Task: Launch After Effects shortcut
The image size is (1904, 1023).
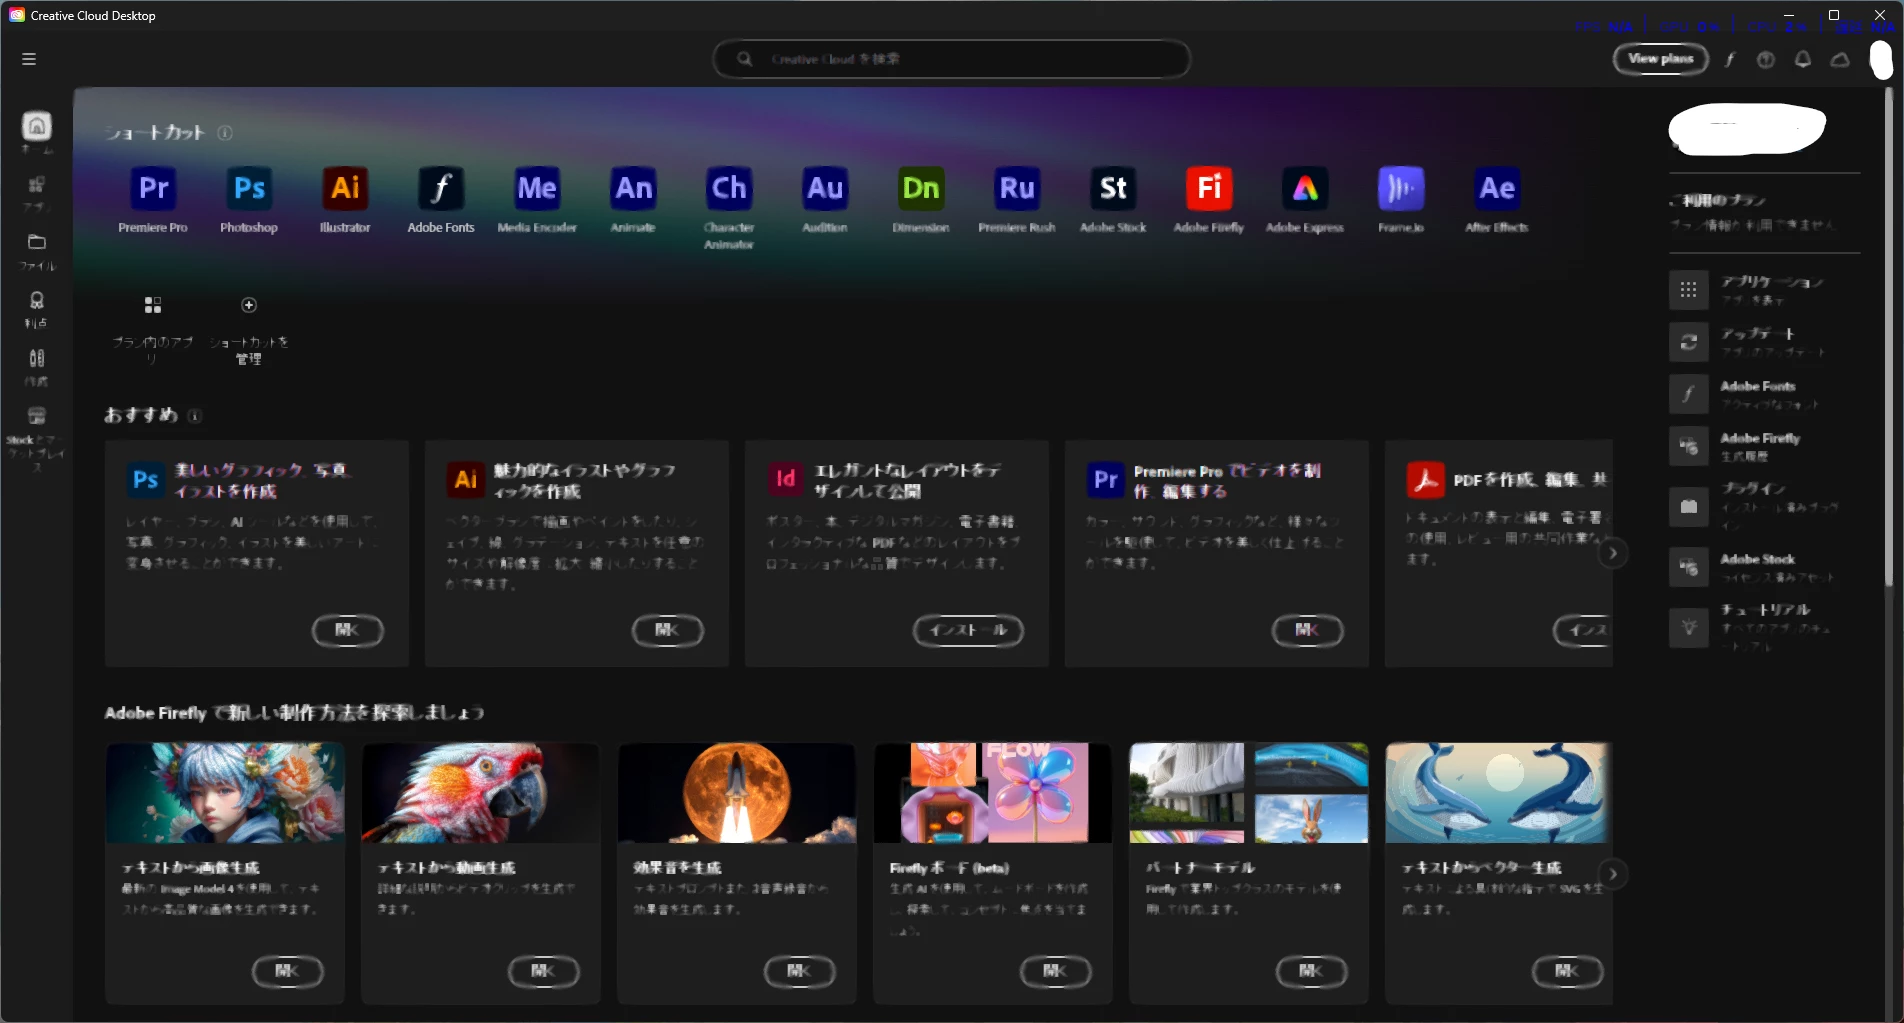Action: click(x=1497, y=188)
